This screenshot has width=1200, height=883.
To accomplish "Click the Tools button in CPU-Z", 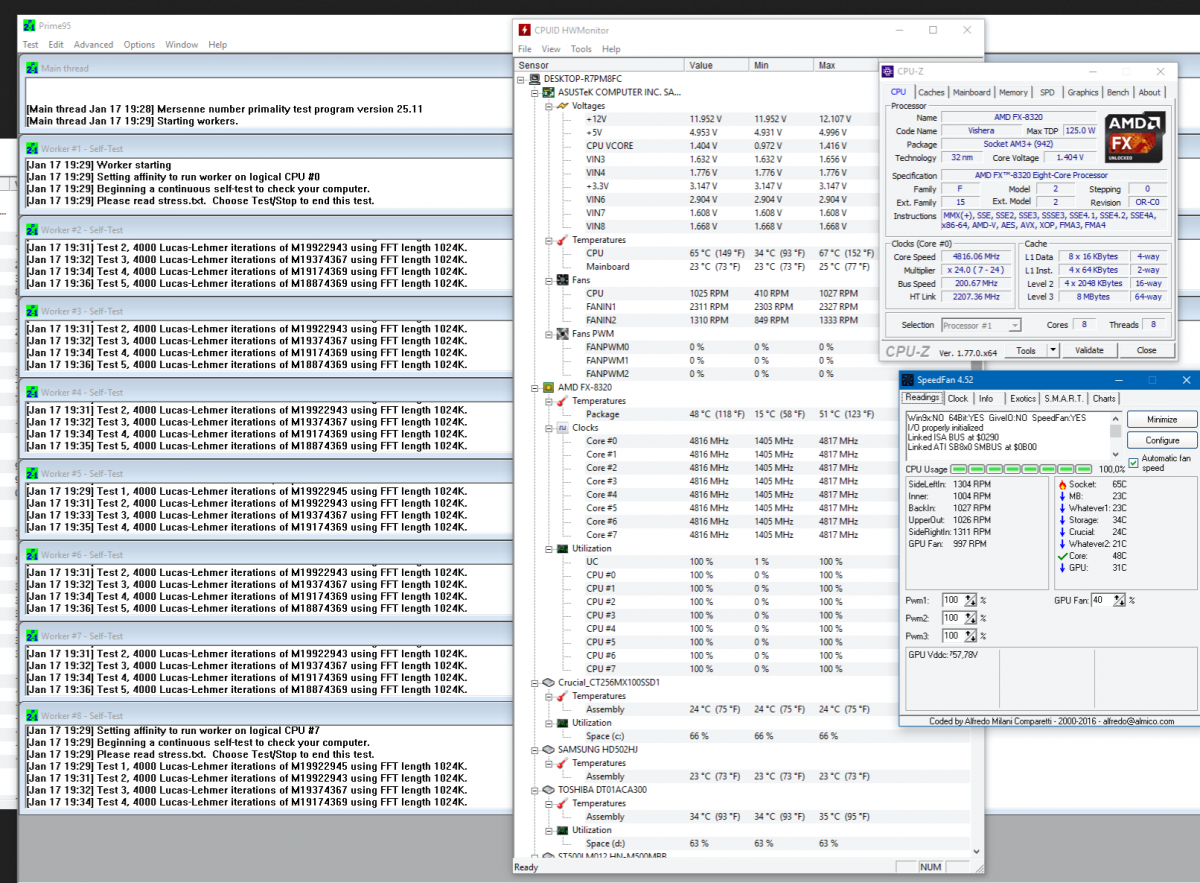I will coord(1026,350).
